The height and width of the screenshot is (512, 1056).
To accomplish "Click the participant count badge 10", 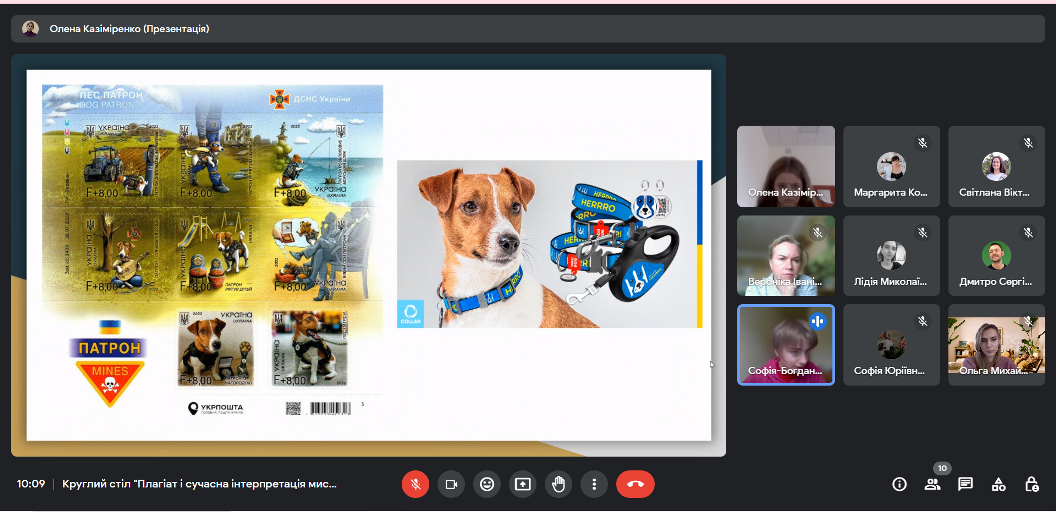I will click(942, 468).
